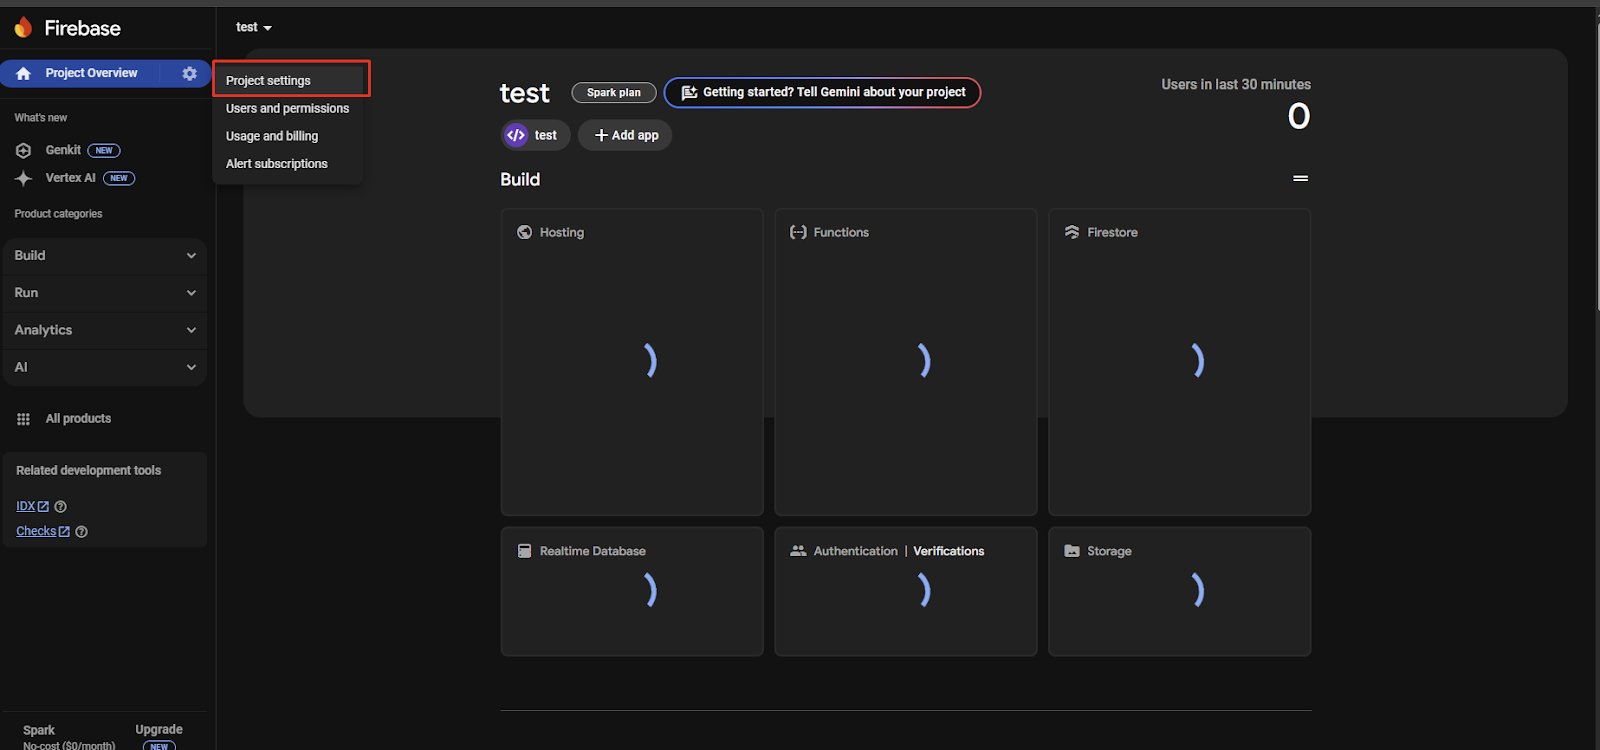Click the Gemini chat icon in the banner

click(x=689, y=92)
